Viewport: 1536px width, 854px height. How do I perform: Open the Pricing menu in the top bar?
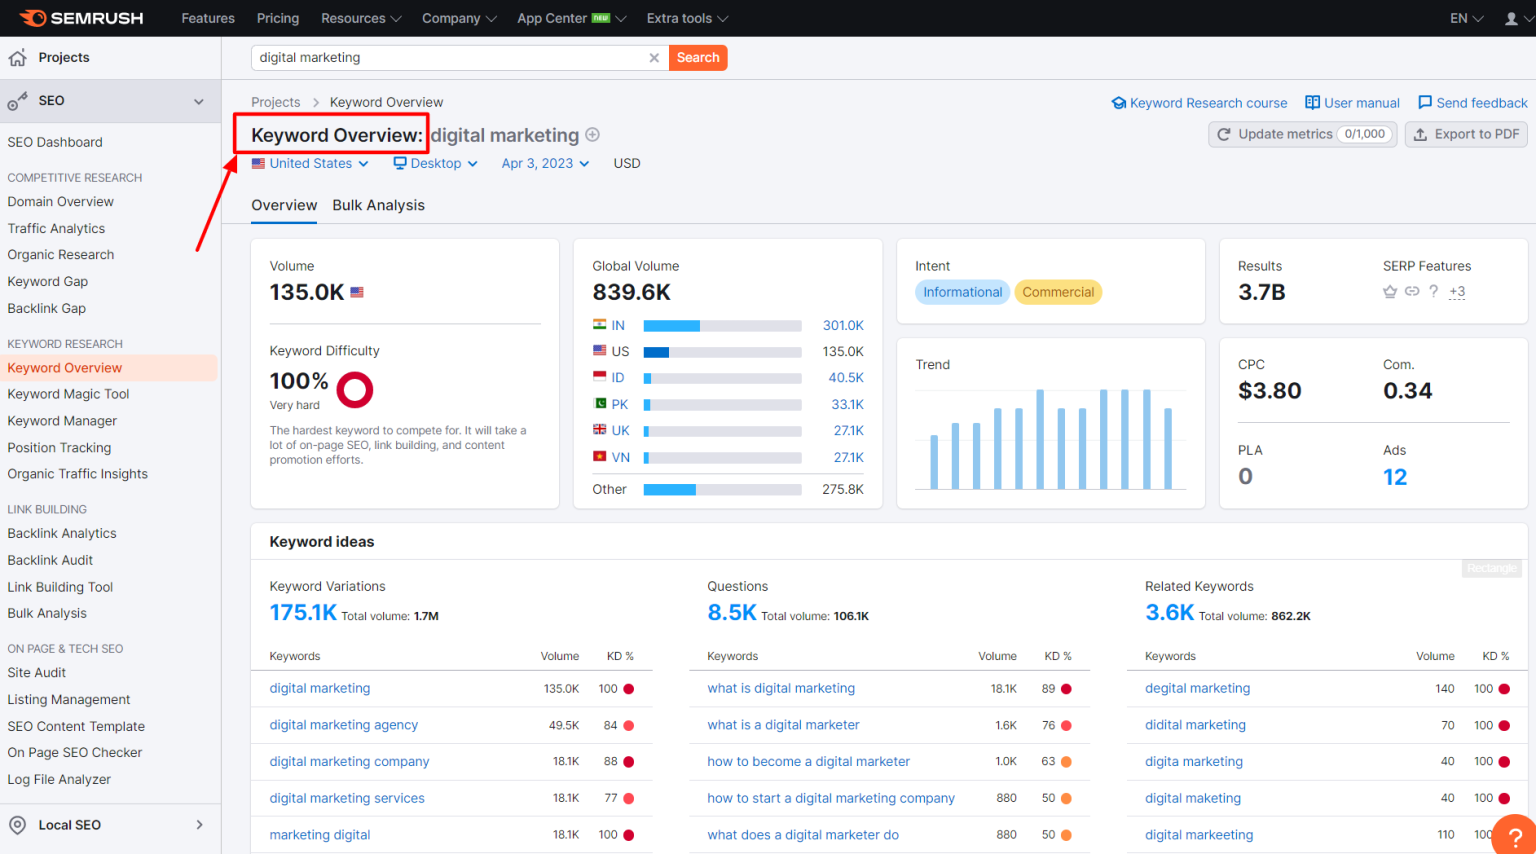277,17
